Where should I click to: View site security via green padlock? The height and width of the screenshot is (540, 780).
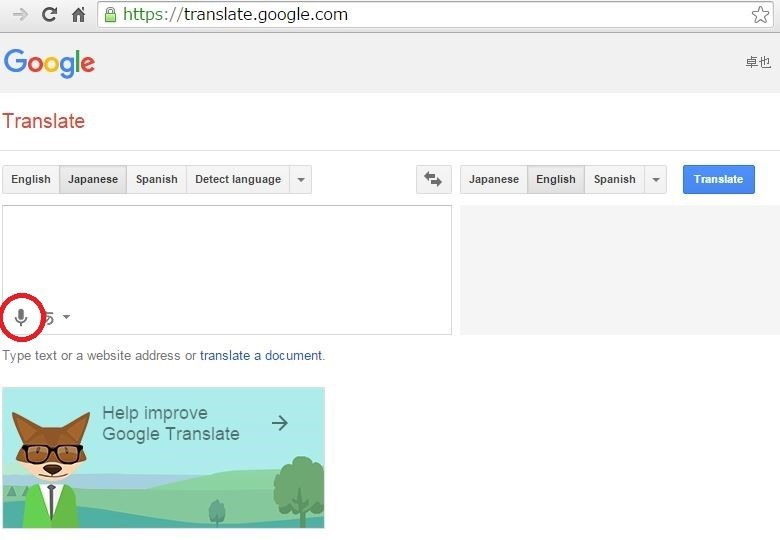click(110, 14)
